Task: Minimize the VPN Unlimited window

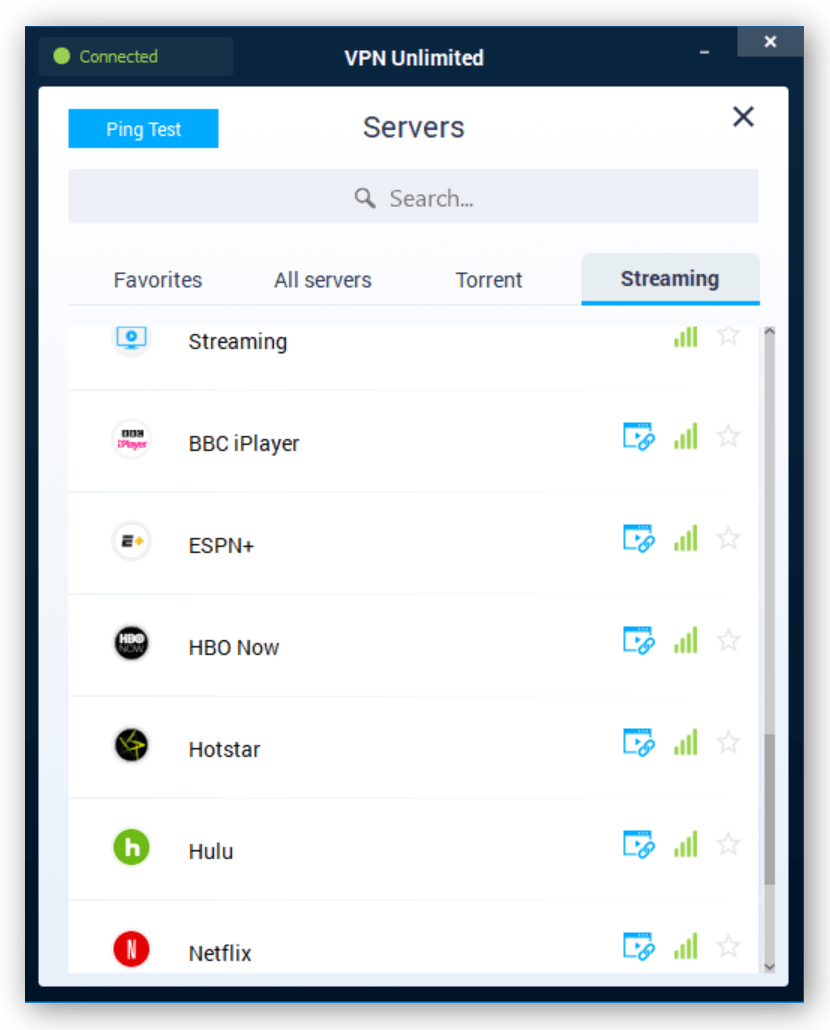Action: (x=705, y=52)
